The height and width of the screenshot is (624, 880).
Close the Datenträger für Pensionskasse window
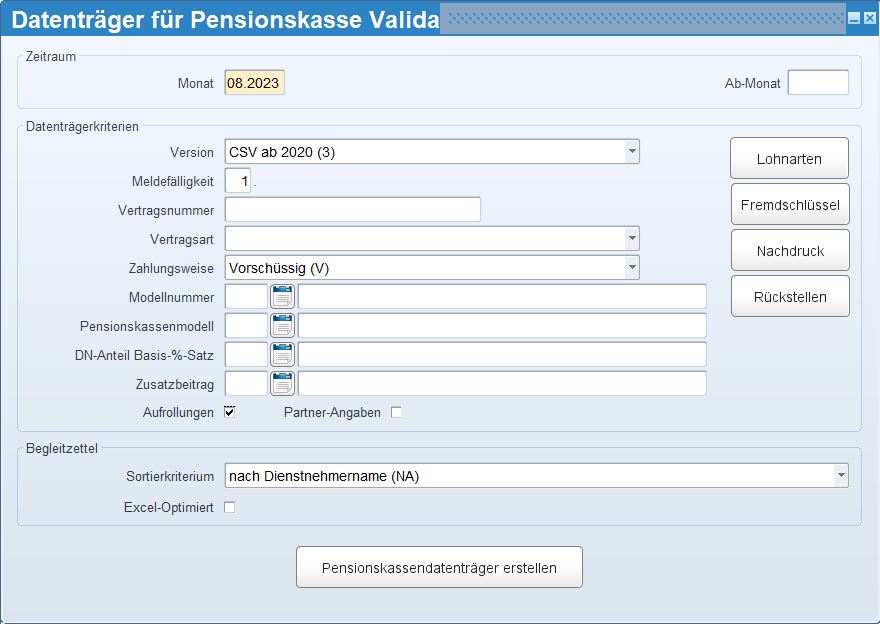click(x=869, y=19)
